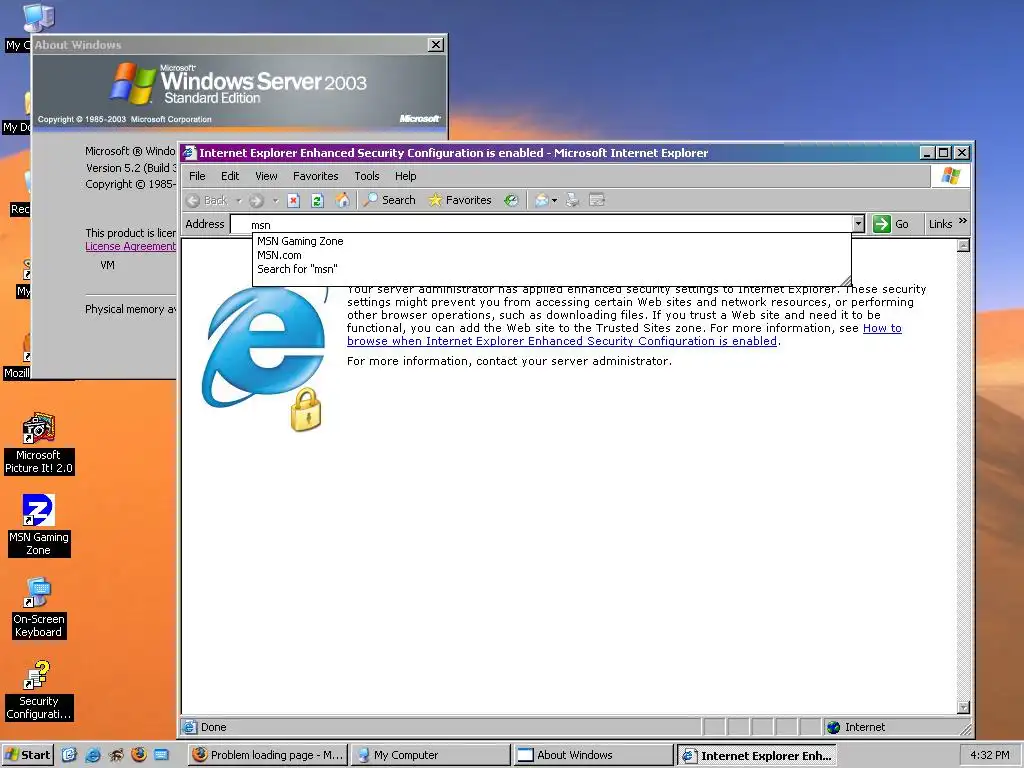Expand the Links toolbar chevron

[963, 221]
